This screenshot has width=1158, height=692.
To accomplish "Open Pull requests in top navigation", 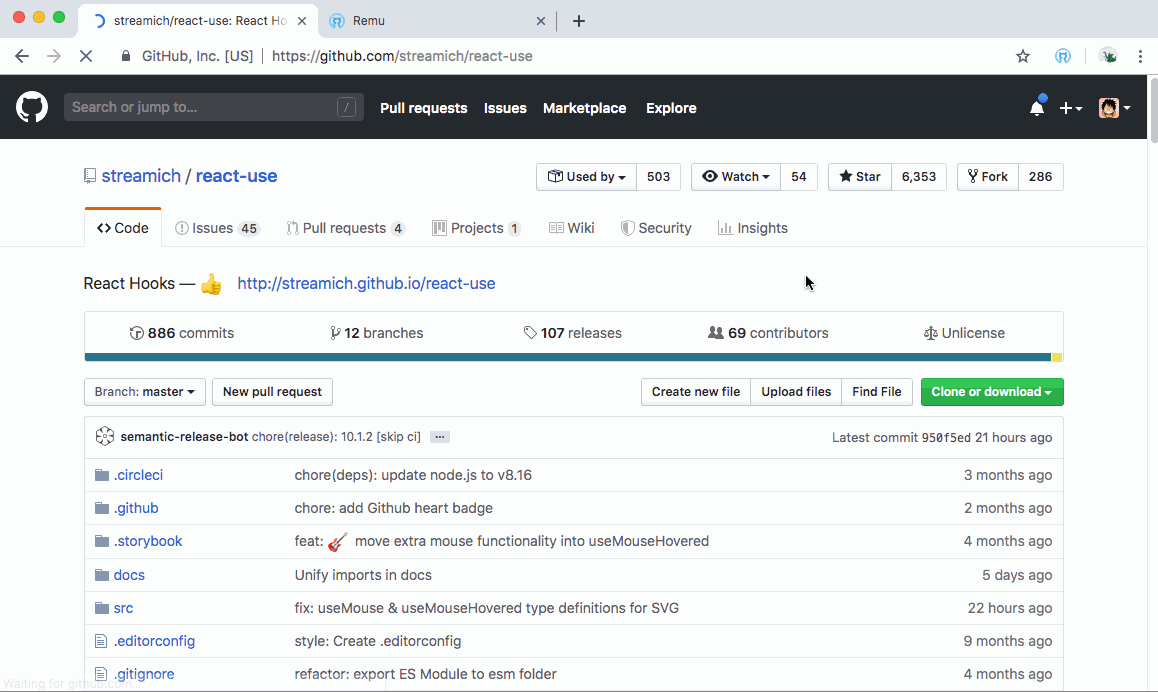I will (424, 108).
